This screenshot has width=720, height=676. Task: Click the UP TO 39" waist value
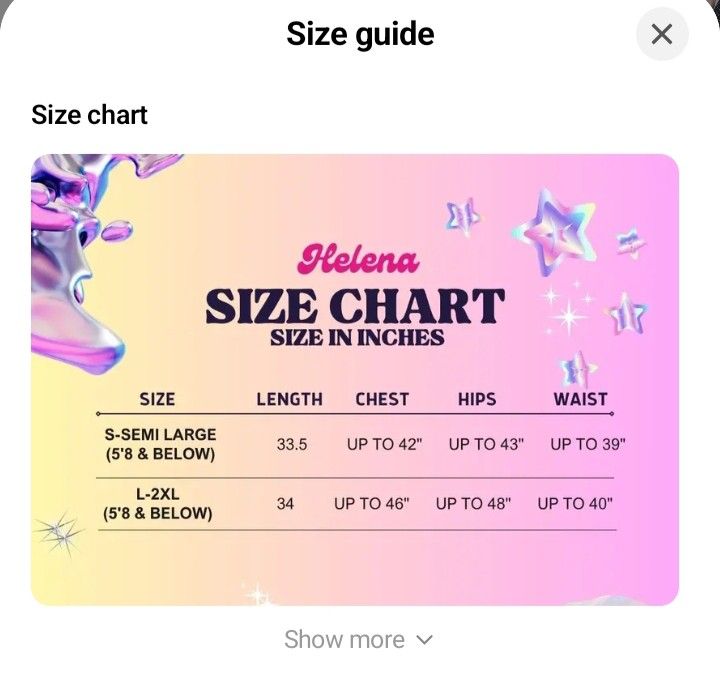point(588,445)
